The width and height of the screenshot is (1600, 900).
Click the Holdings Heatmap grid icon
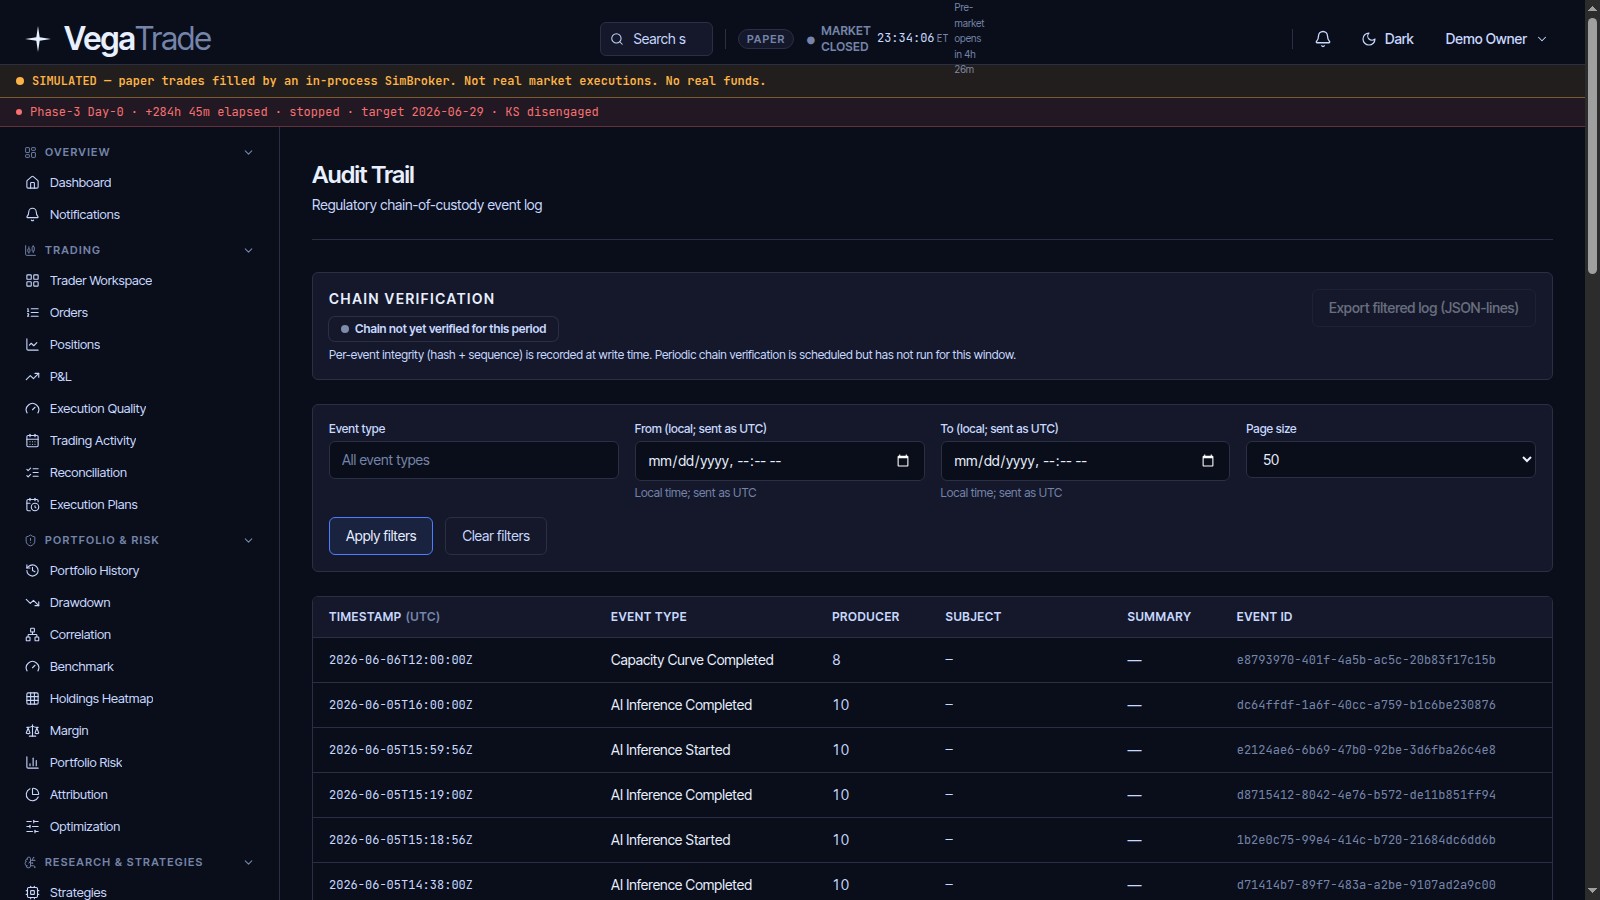pyautogui.click(x=32, y=699)
